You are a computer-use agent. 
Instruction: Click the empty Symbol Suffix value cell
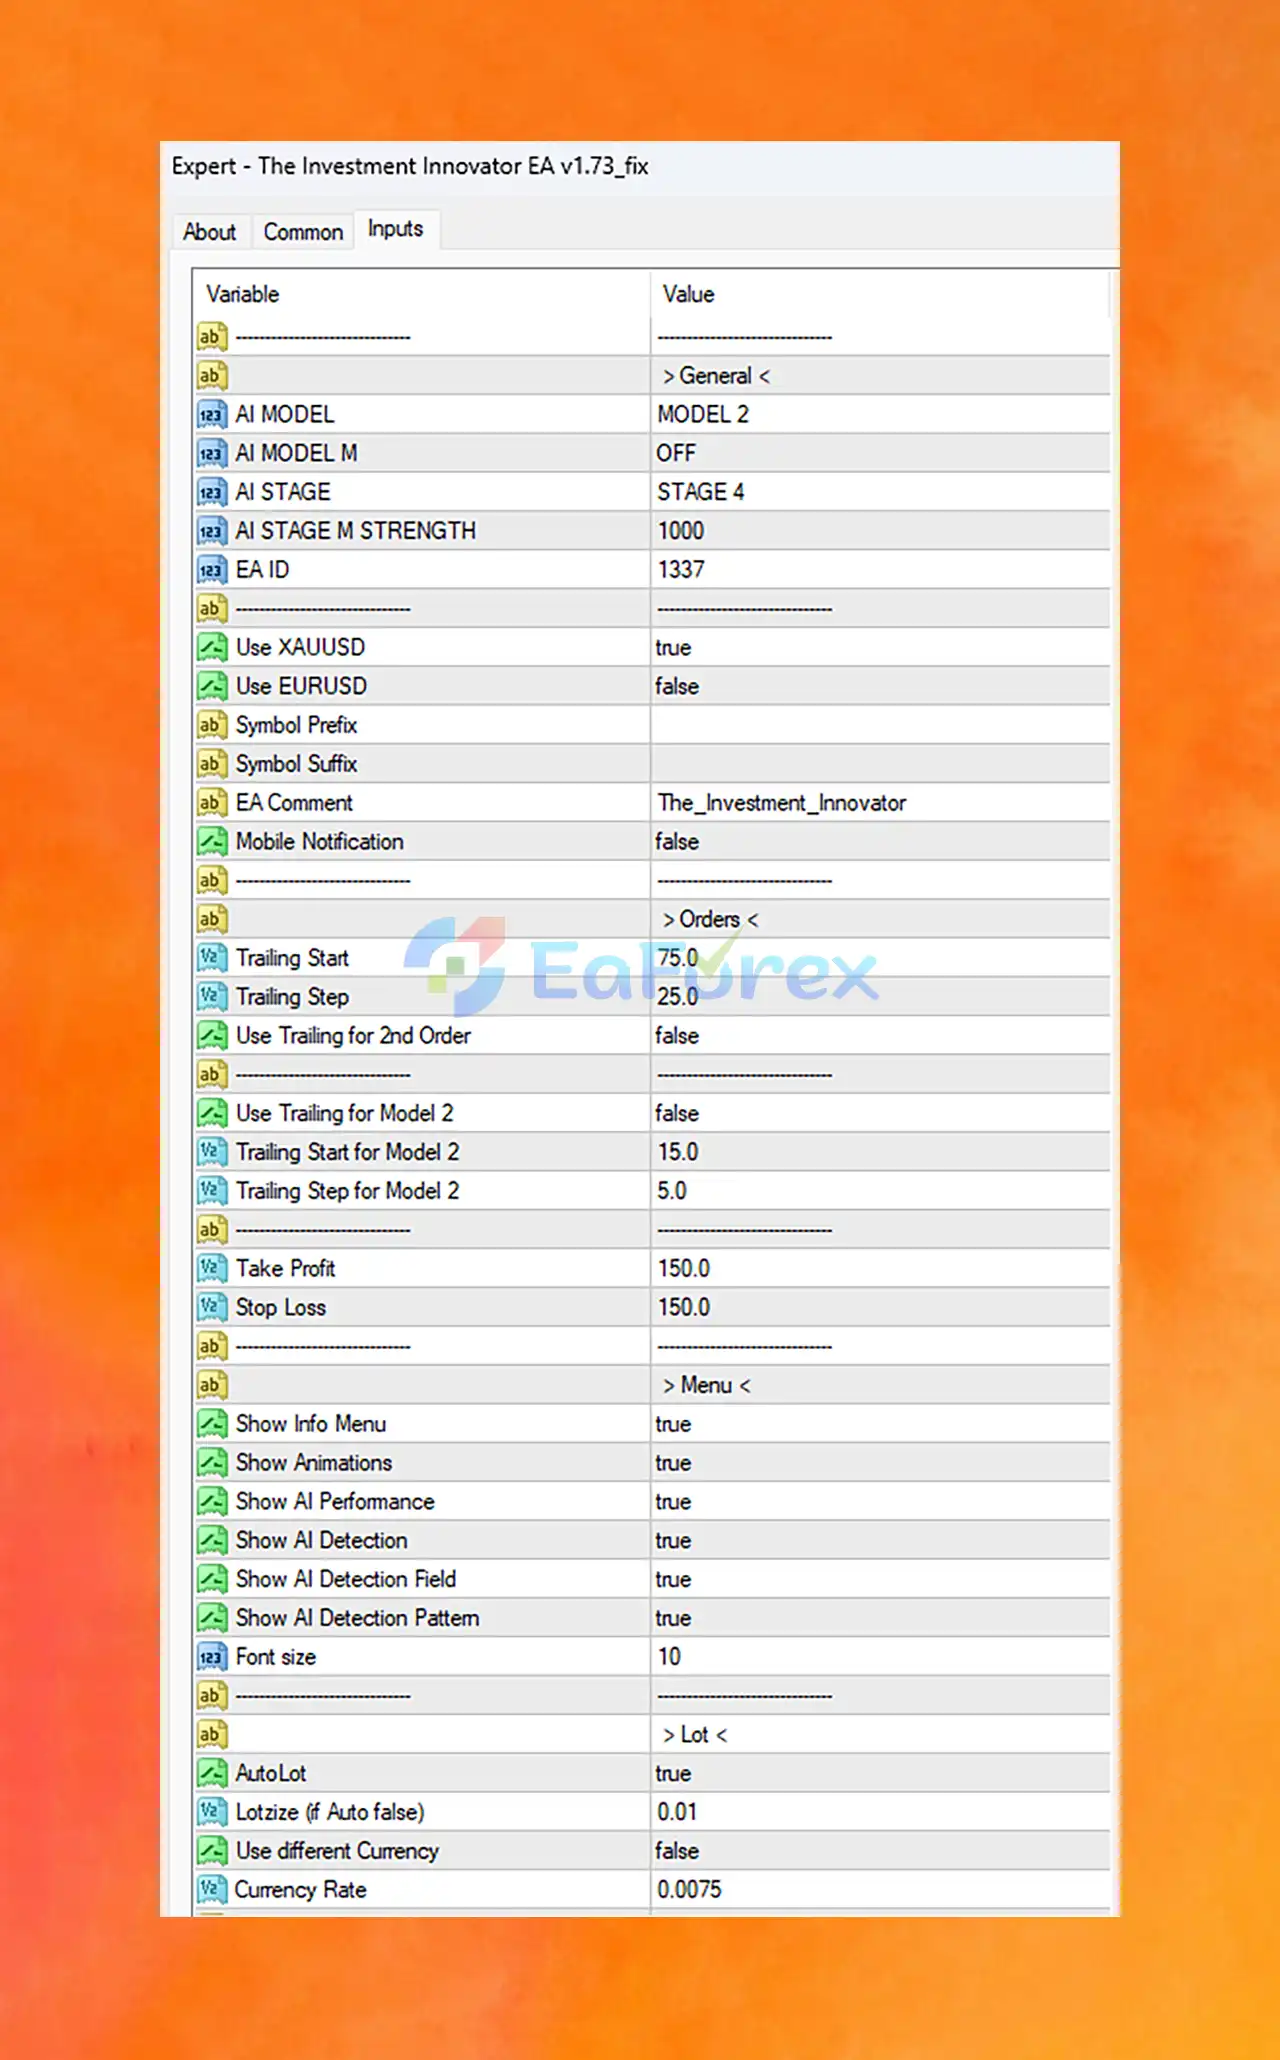pyautogui.click(x=880, y=764)
